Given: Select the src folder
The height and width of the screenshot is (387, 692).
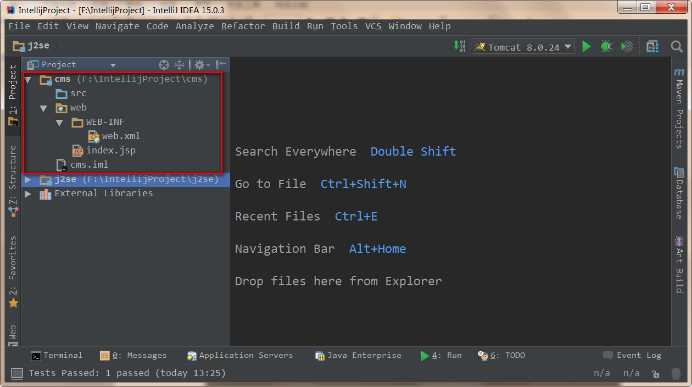Looking at the screenshot, I should pyautogui.click(x=71, y=93).
